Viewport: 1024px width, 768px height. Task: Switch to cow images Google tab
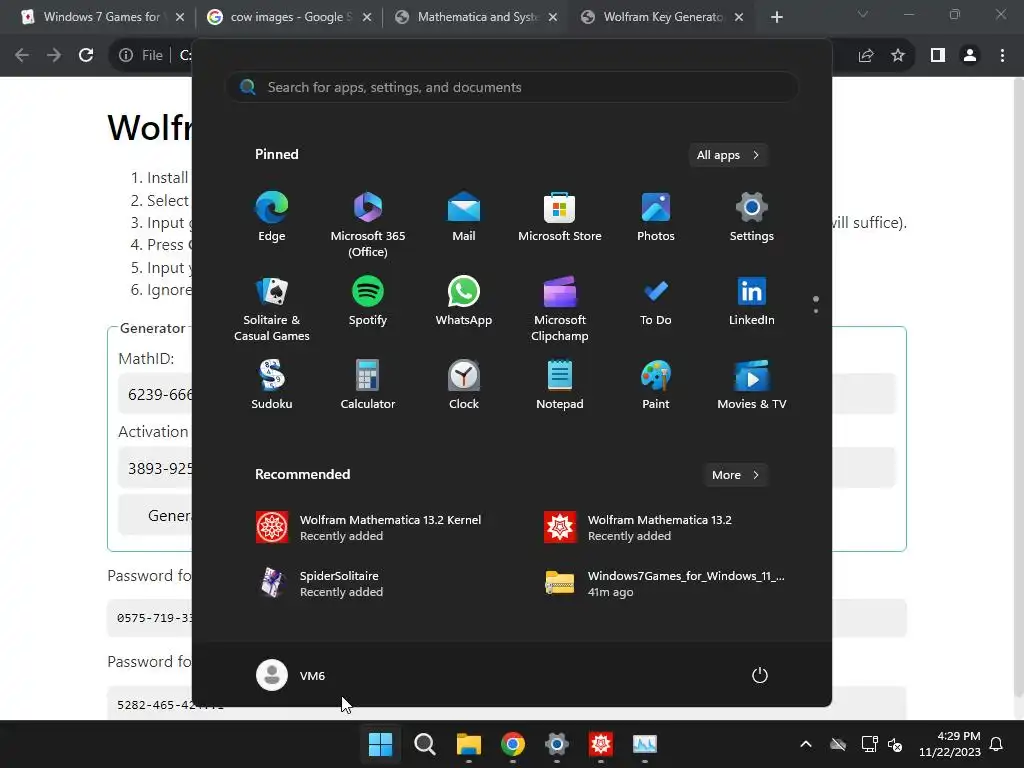pyautogui.click(x=290, y=17)
